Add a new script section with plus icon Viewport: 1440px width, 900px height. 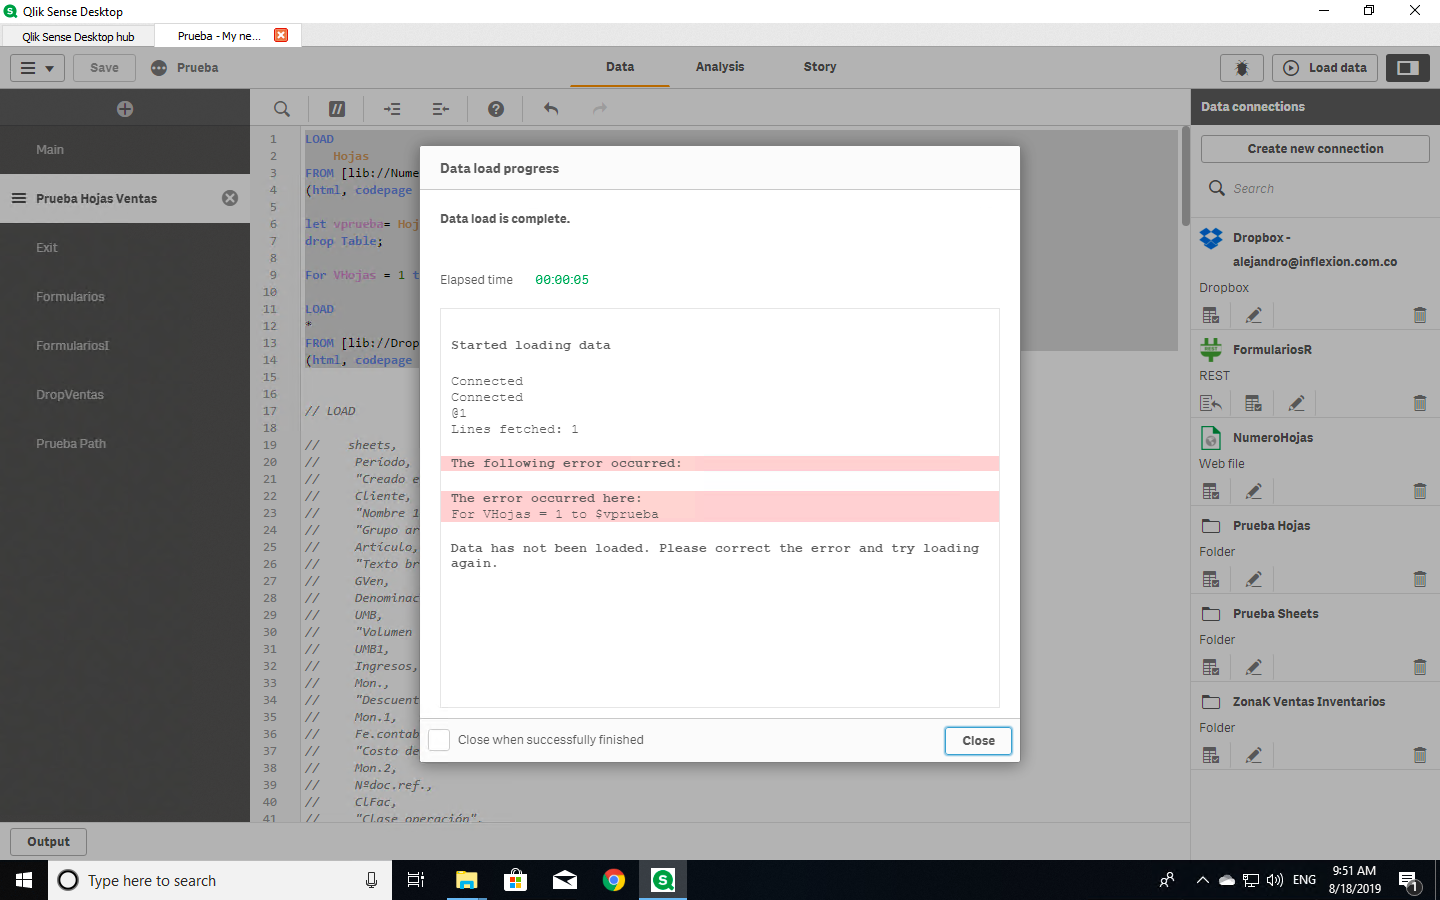click(x=125, y=109)
